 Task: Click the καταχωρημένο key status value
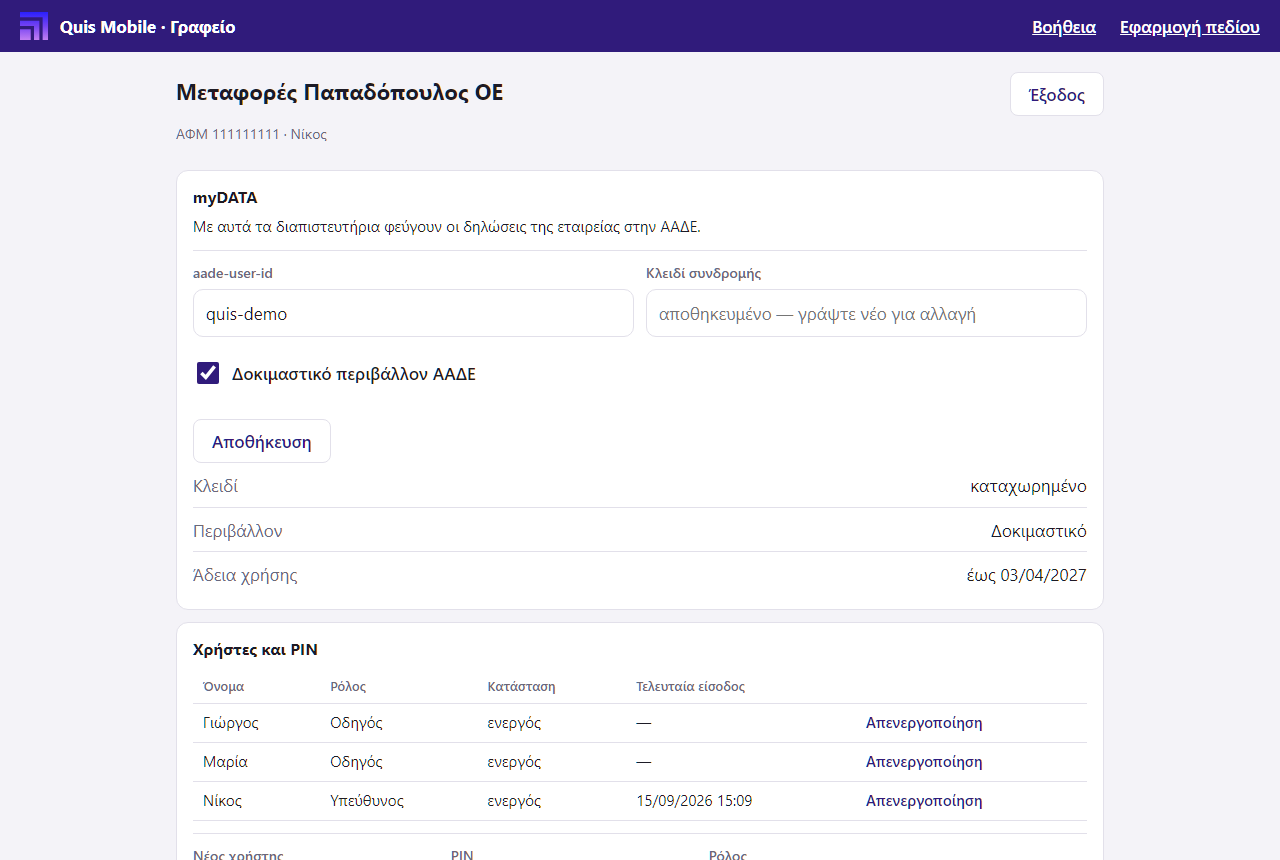[x=1028, y=487]
